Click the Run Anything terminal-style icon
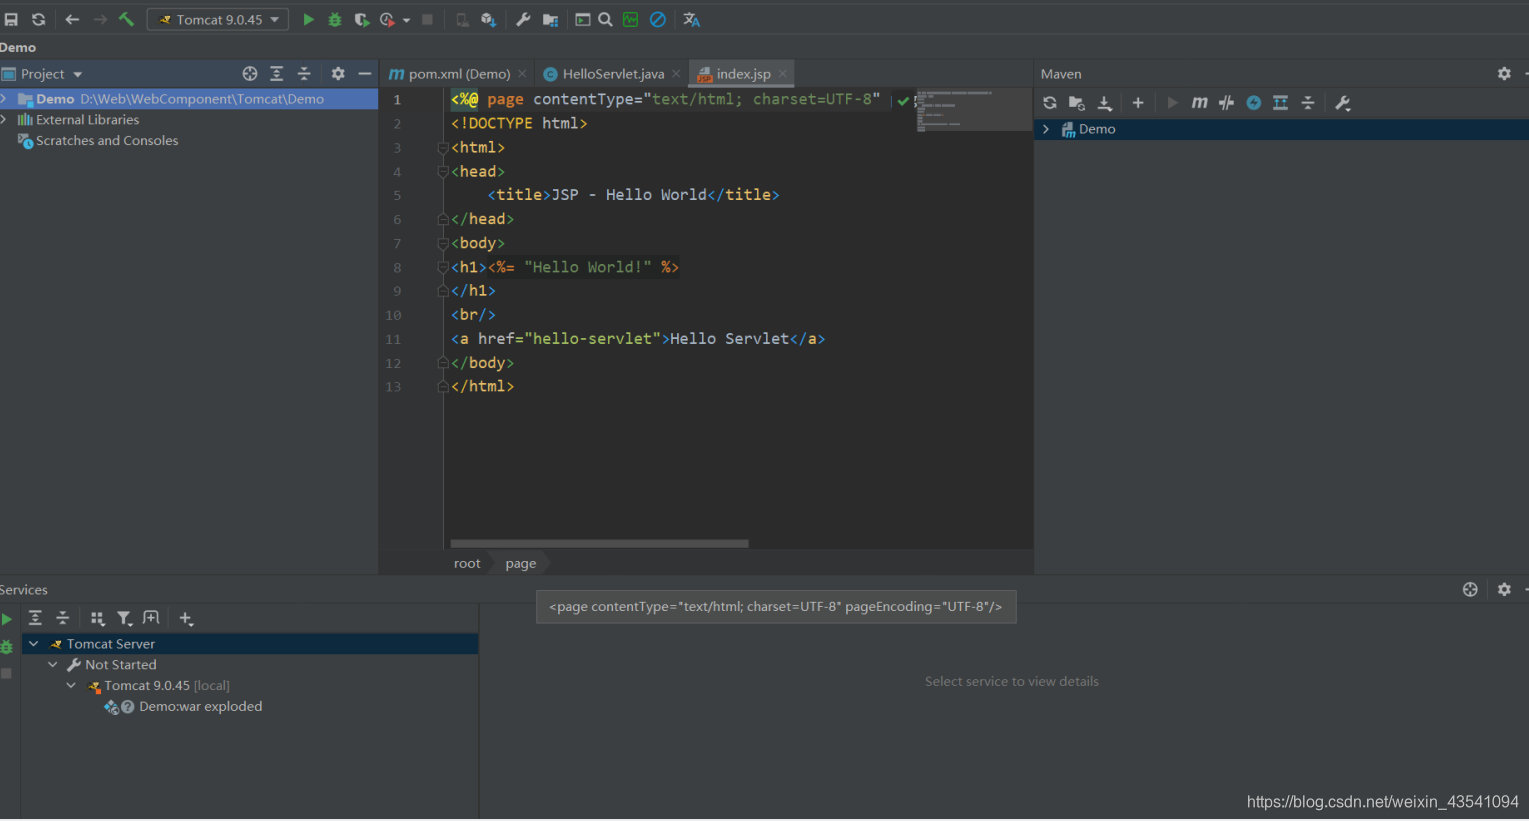The image size is (1529, 821). pos(582,19)
